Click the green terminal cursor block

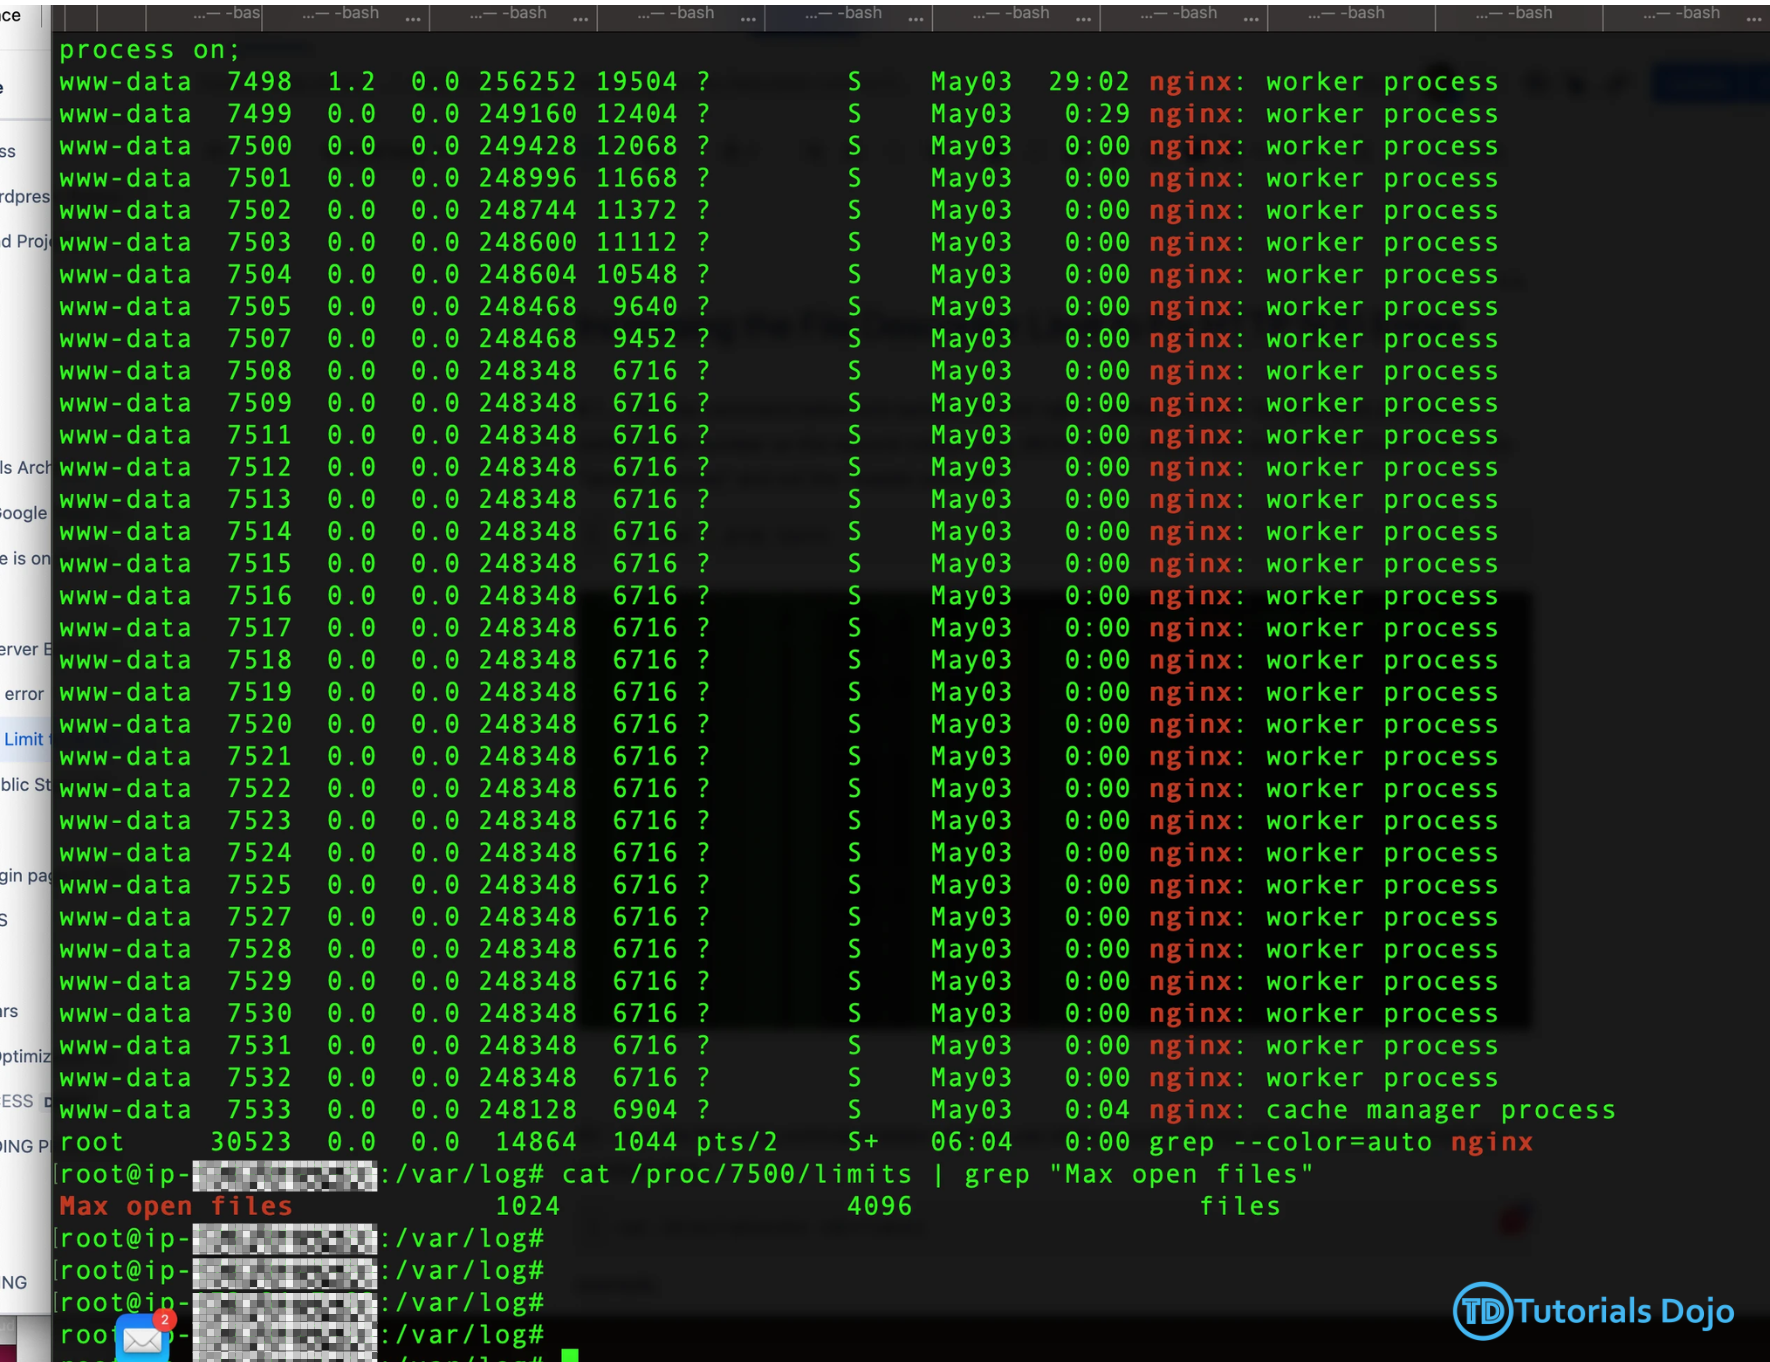pyautogui.click(x=570, y=1355)
